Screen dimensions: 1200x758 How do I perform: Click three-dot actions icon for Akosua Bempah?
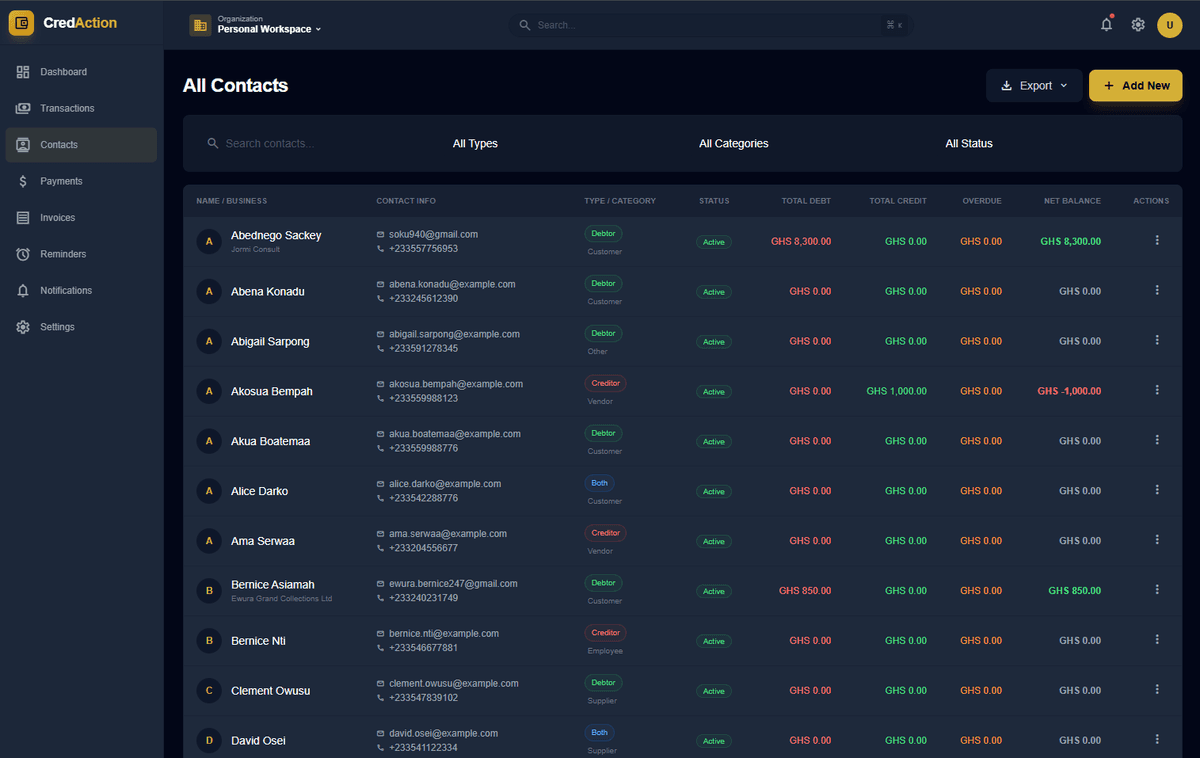point(1157,390)
